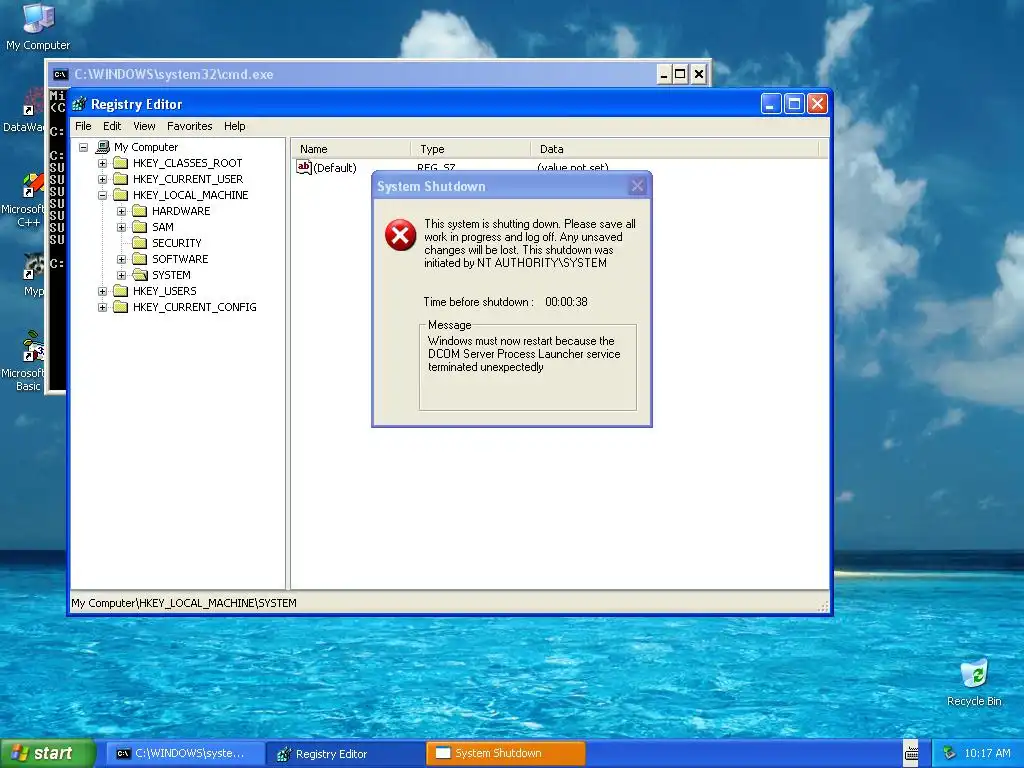Click the on-screen keyboard taskbar icon
The width and height of the screenshot is (1024, 768).
[911, 754]
